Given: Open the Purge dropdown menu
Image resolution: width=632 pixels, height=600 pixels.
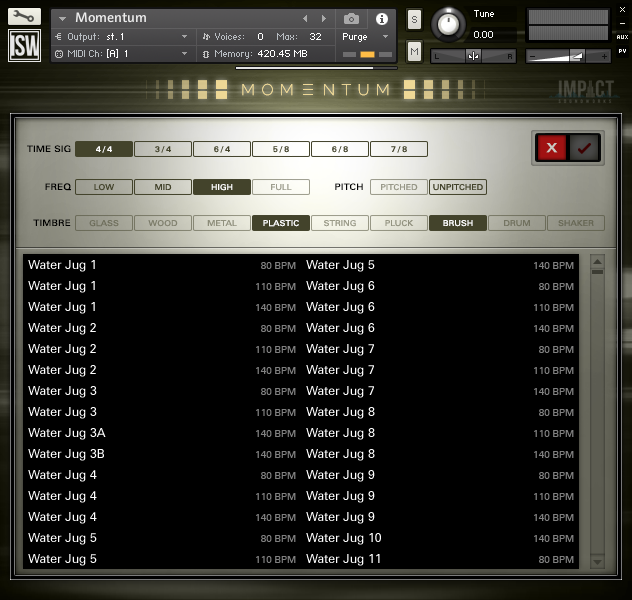Looking at the screenshot, I should pyautogui.click(x=365, y=37).
